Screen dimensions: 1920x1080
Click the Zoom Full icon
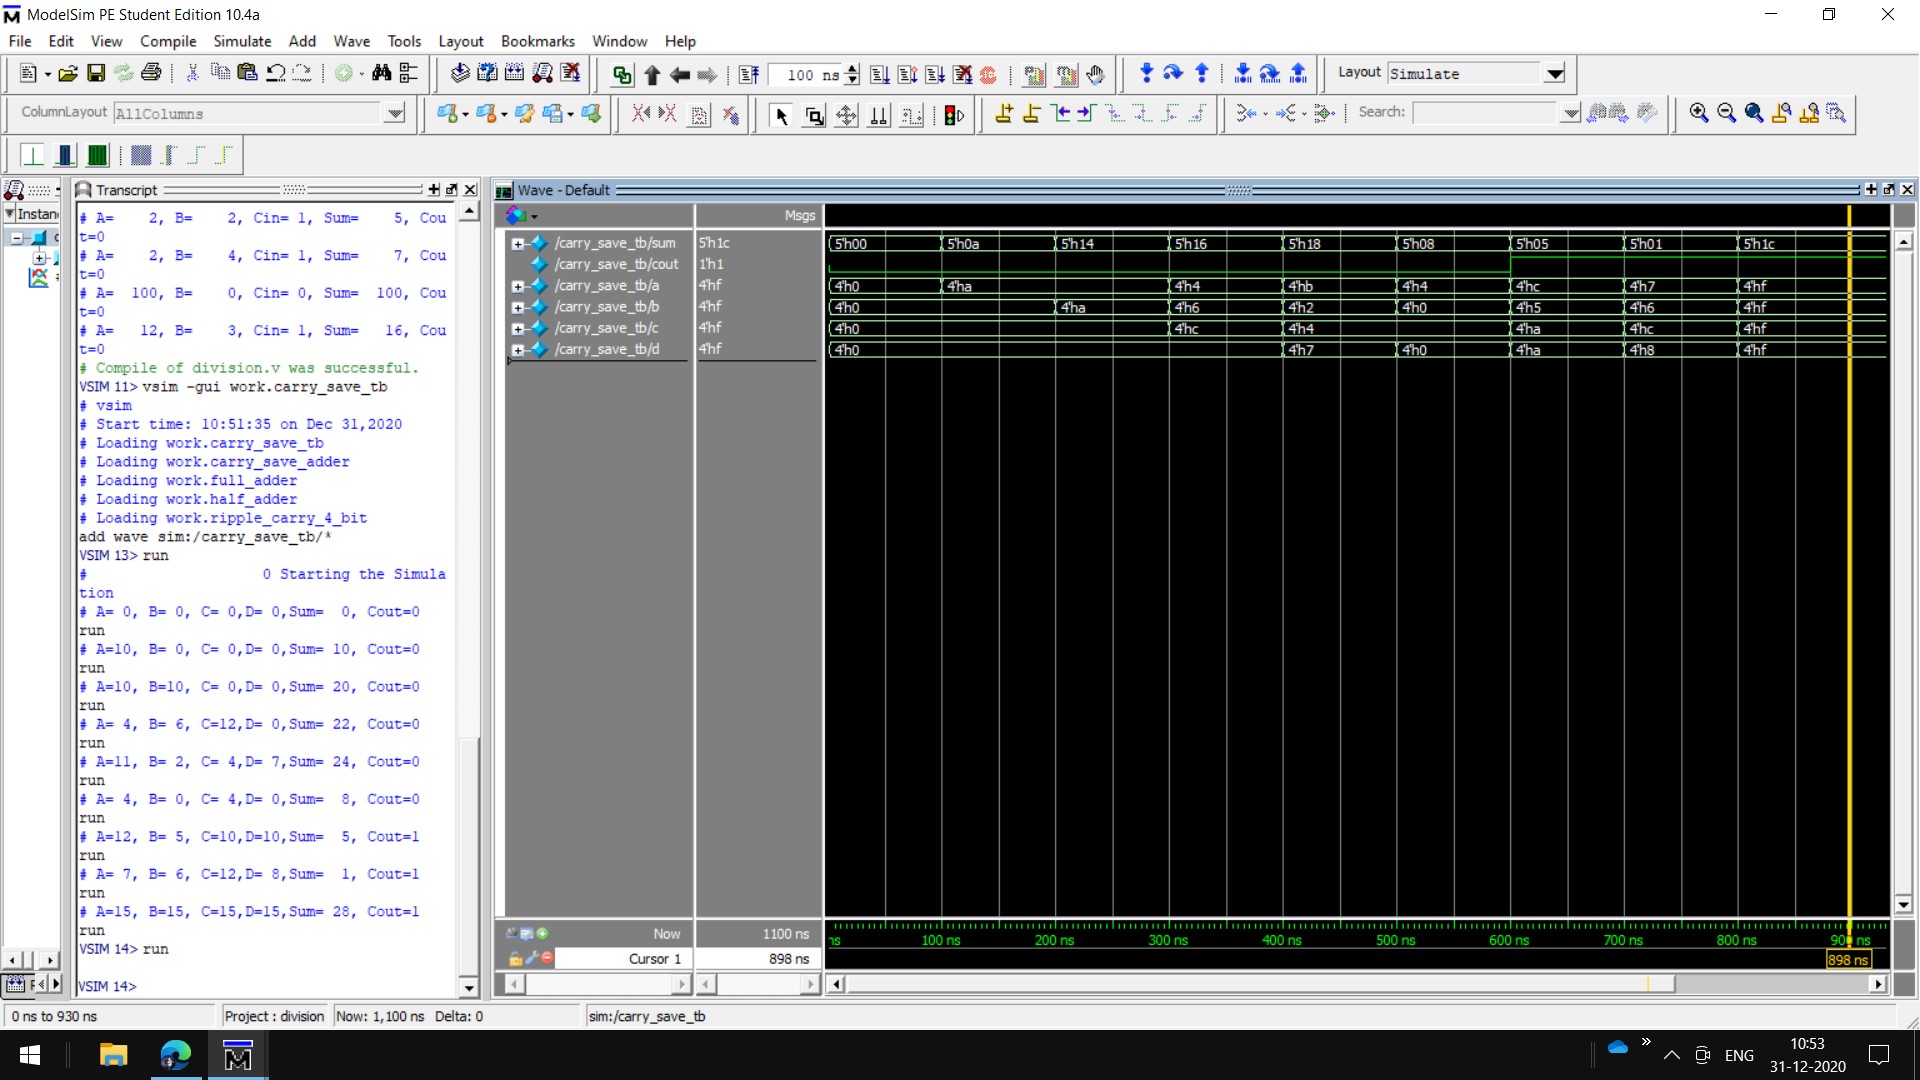point(1754,113)
